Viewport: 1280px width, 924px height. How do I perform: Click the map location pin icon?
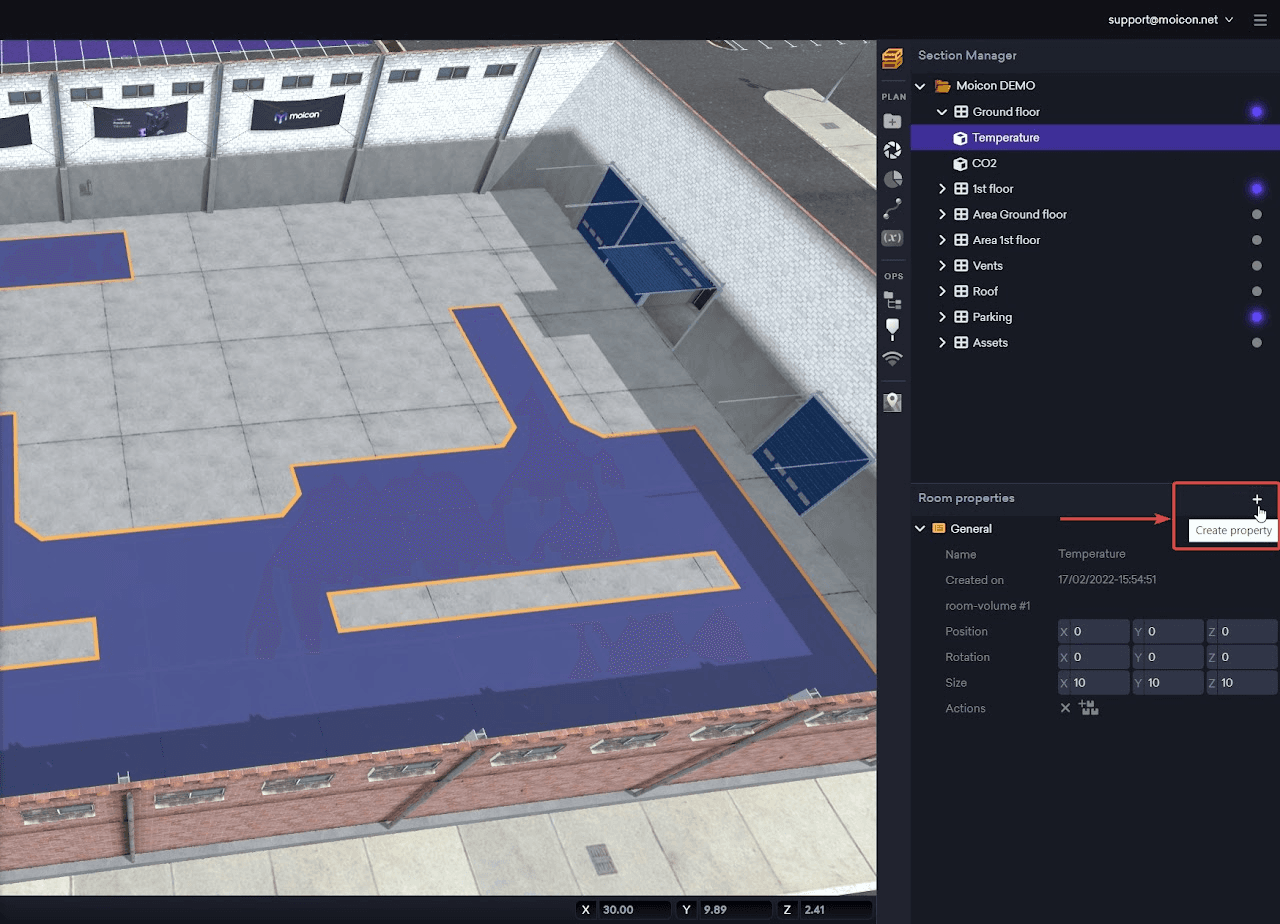tap(892, 402)
